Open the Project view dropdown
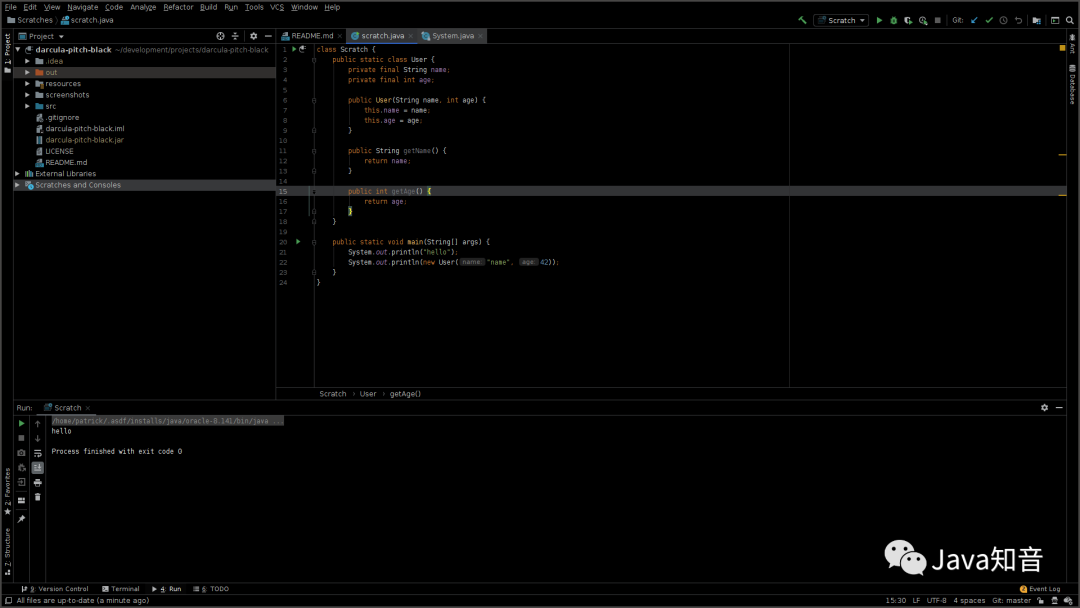Screen dimensions: 1080x608 41,36
